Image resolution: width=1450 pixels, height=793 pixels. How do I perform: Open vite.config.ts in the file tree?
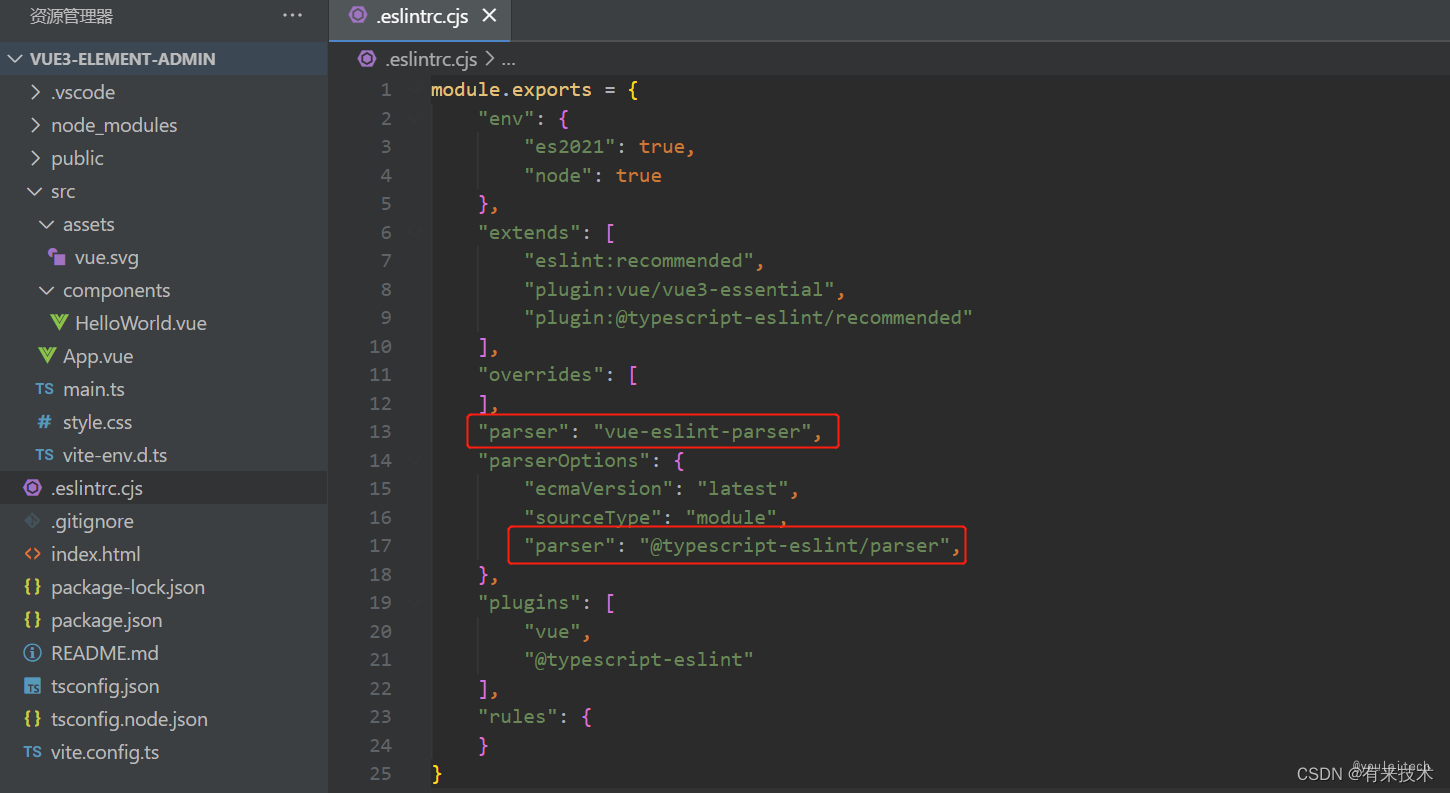click(x=105, y=752)
